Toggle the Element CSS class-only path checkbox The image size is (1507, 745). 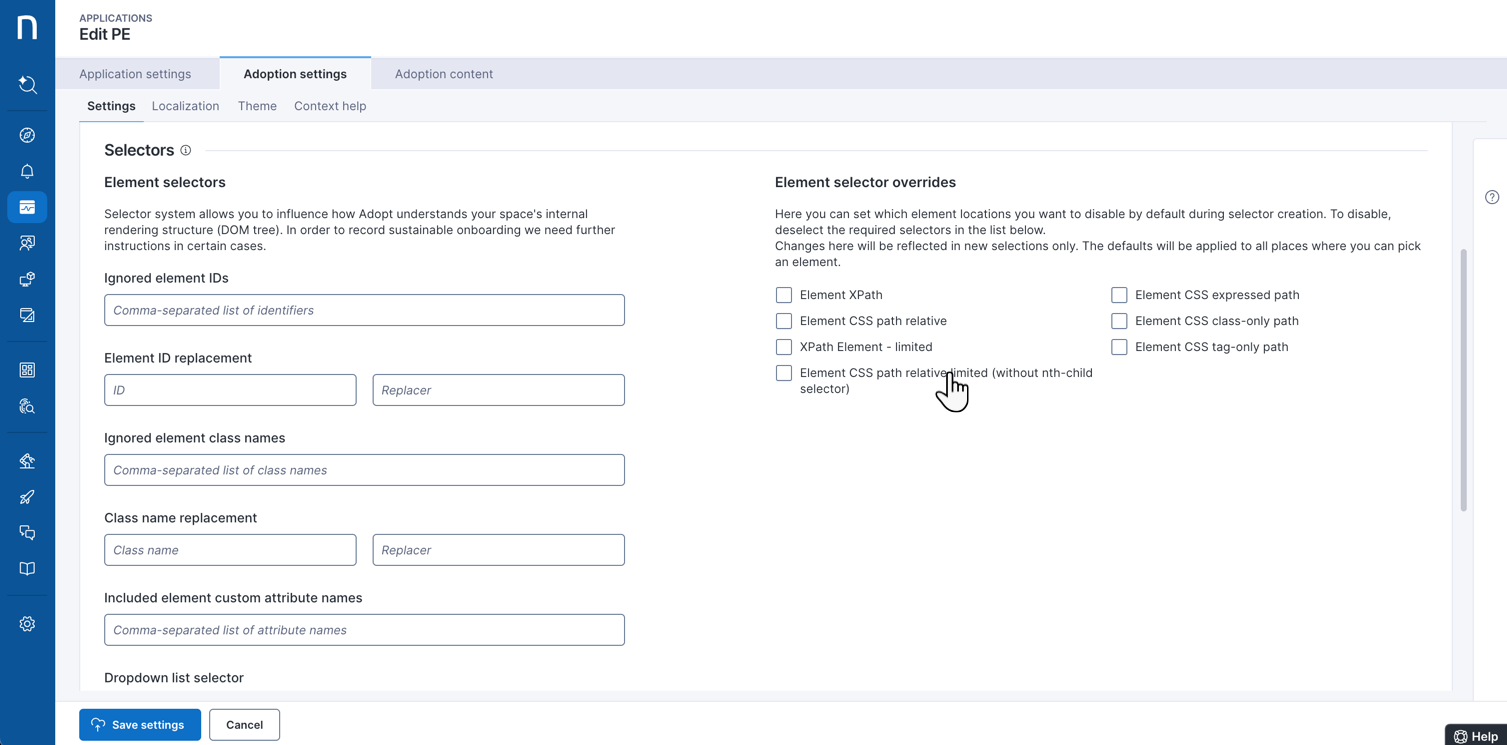[x=1119, y=321]
